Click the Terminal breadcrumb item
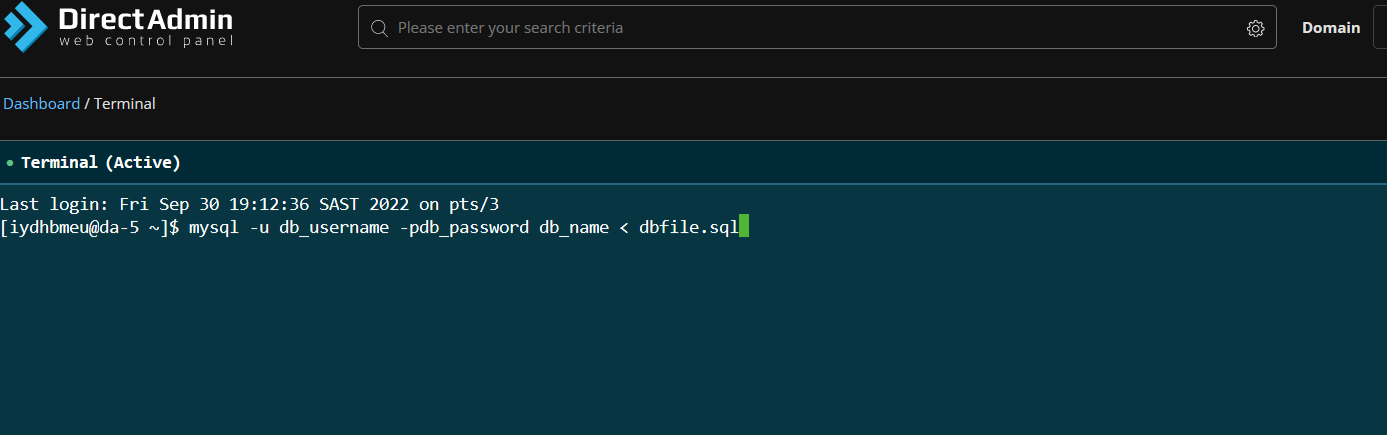1387x435 pixels. coord(125,104)
